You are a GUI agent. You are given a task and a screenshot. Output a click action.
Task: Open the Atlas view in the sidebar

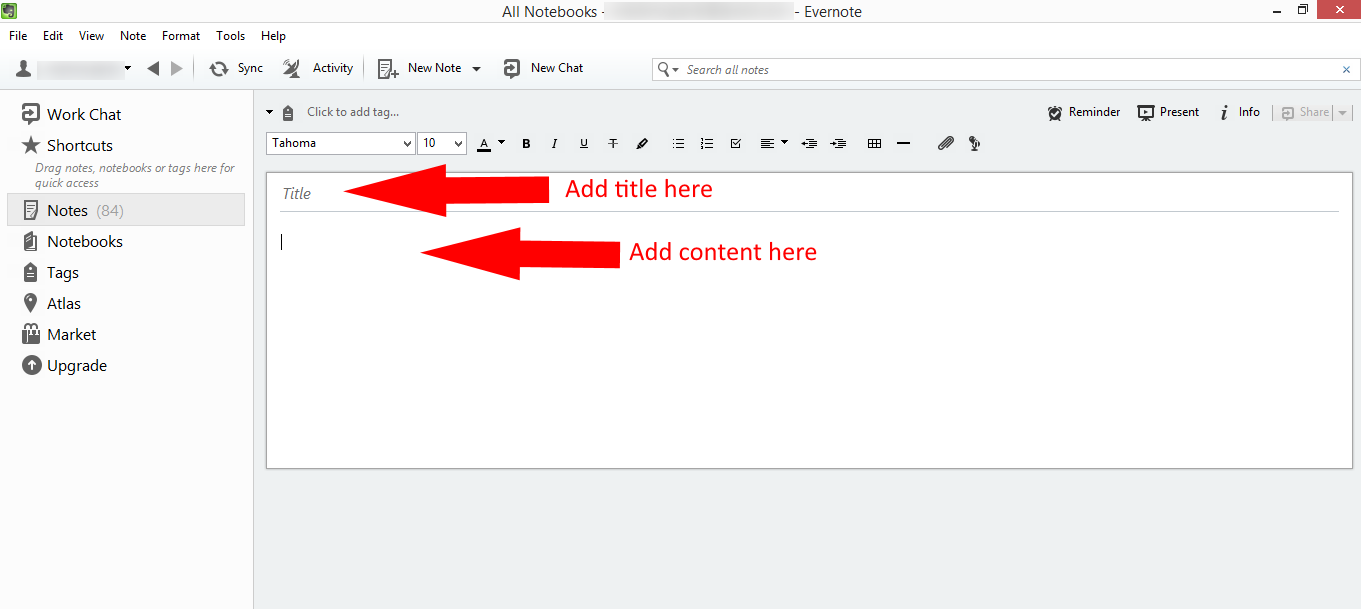pyautogui.click(x=65, y=303)
